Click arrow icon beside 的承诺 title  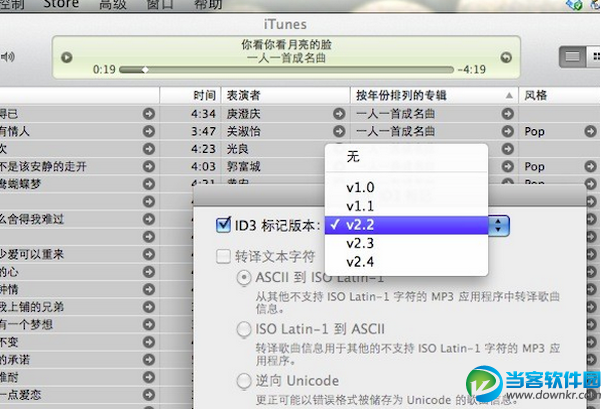[149, 359]
